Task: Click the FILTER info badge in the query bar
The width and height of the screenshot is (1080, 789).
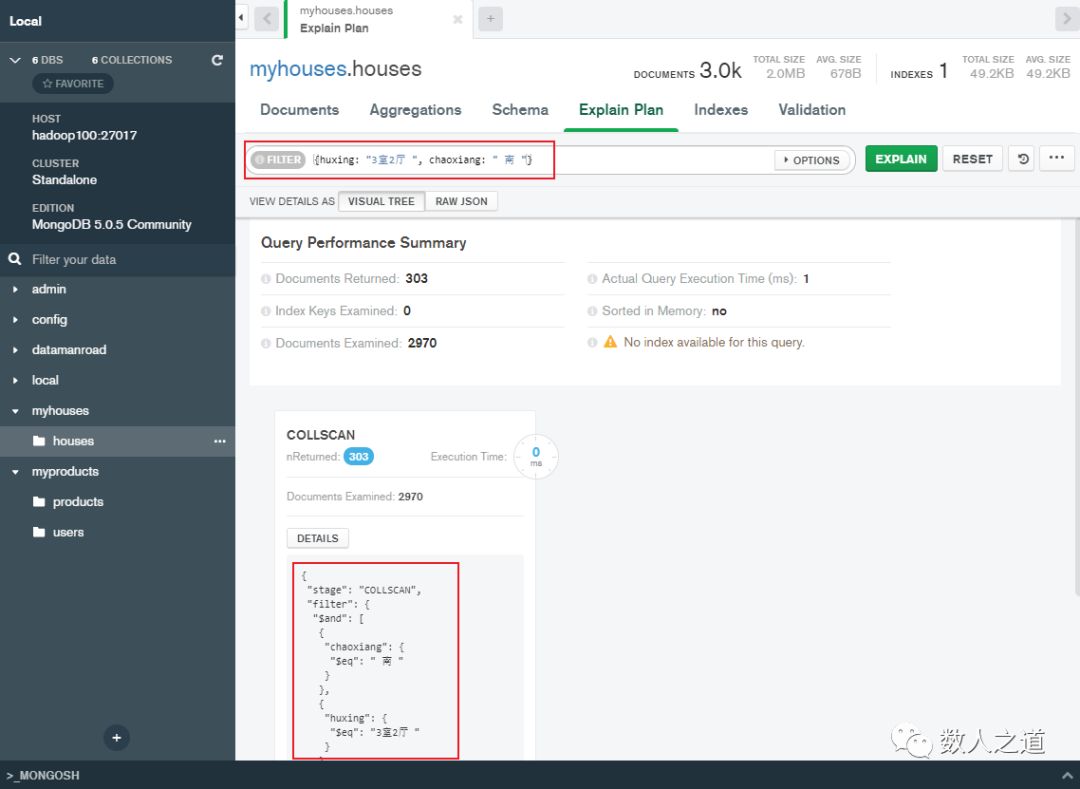Action: [277, 158]
